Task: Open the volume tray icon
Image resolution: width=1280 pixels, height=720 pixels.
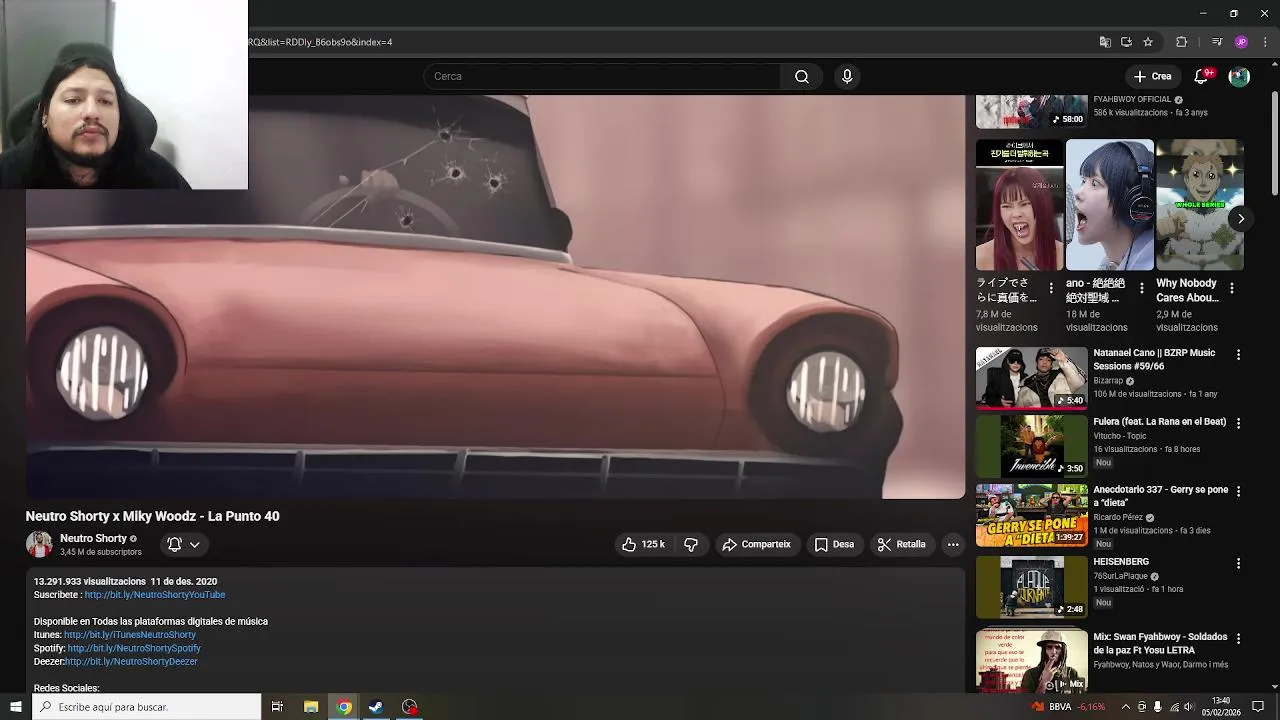Action: click(x=1190, y=707)
